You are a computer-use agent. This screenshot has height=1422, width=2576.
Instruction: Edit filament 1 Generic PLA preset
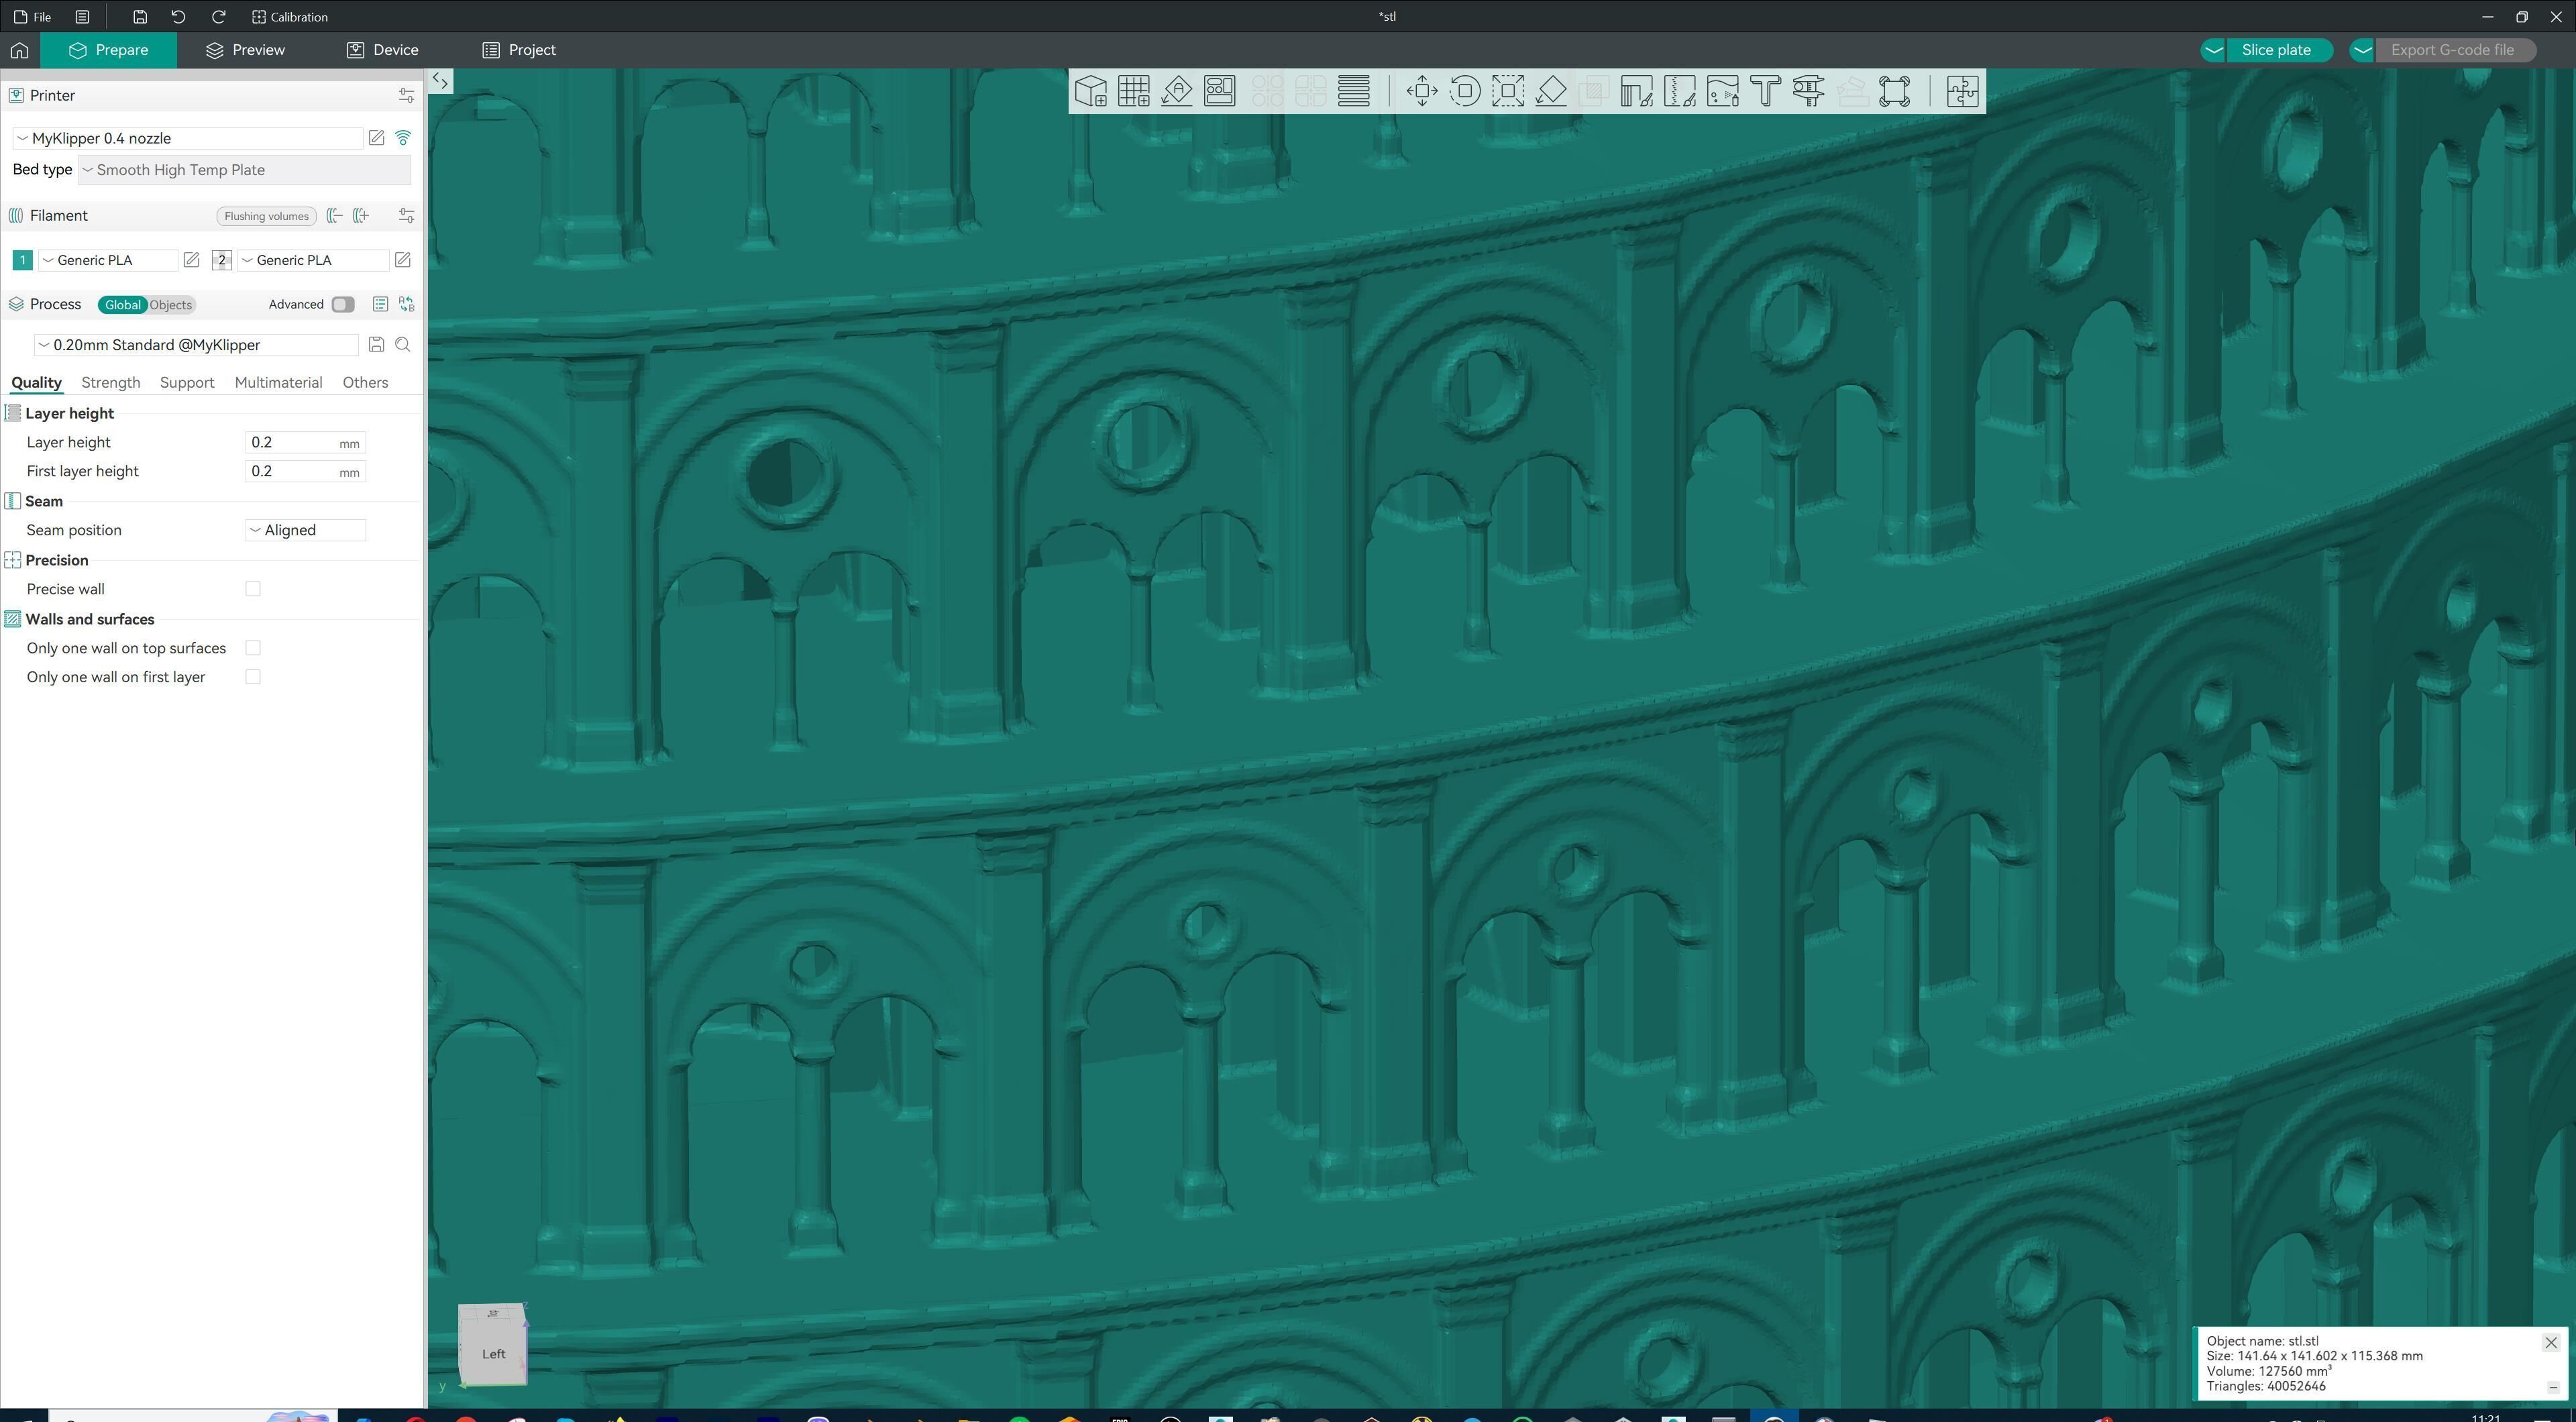click(x=191, y=260)
